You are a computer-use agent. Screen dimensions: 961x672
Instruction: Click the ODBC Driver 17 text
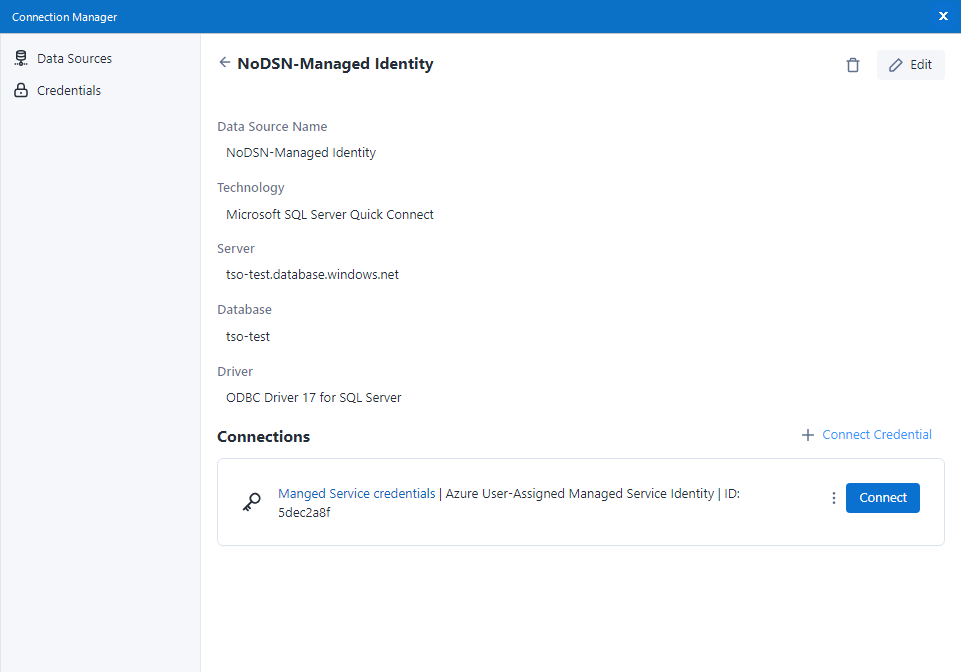click(313, 398)
